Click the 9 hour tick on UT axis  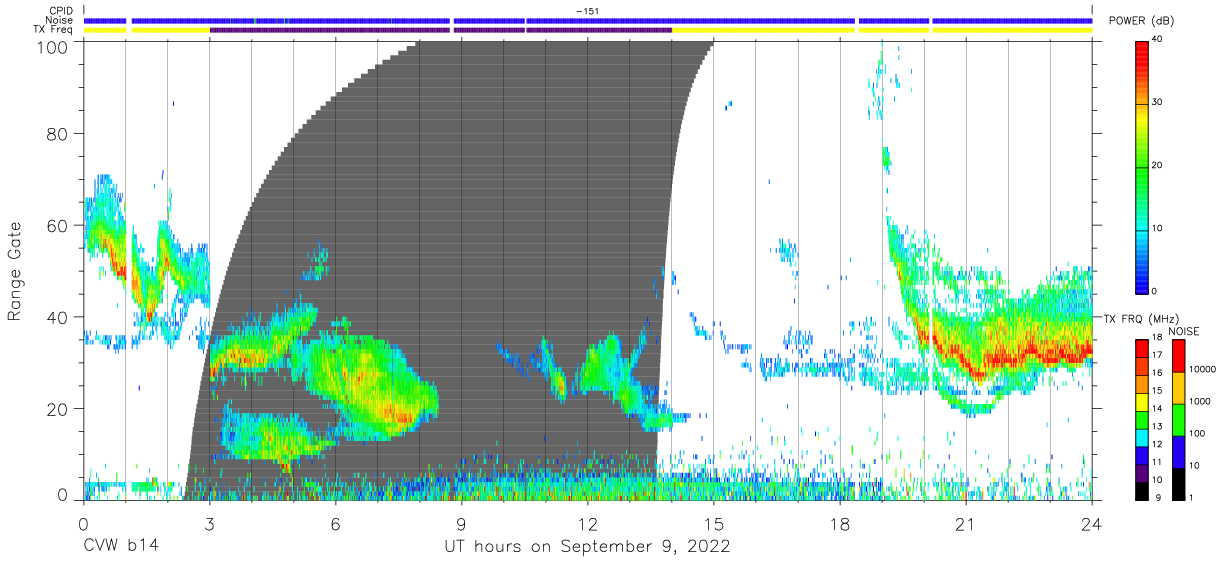(x=461, y=524)
